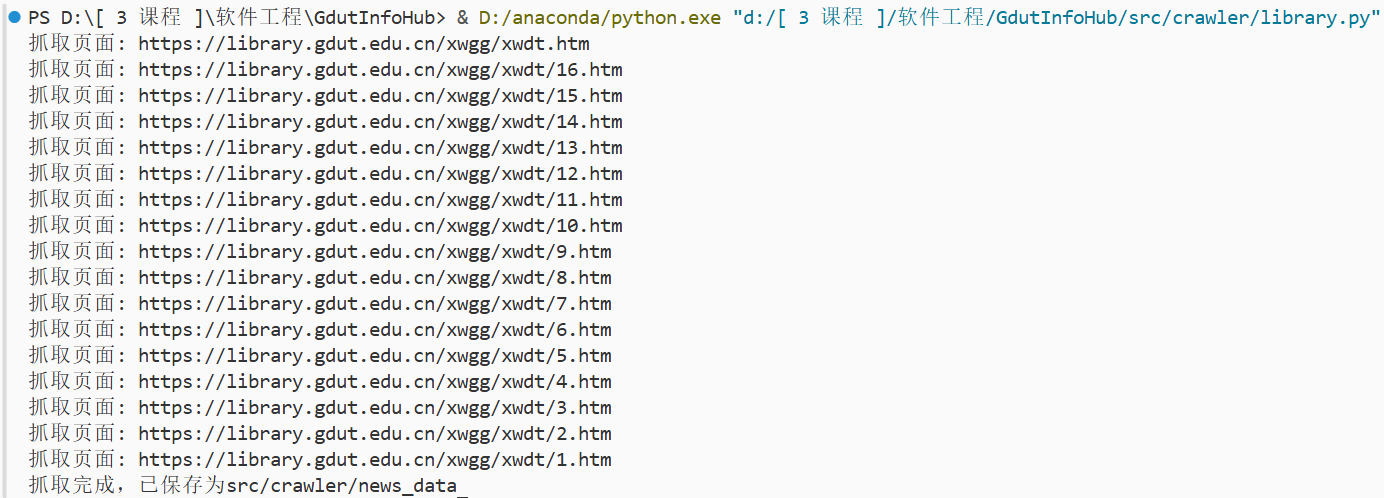Image resolution: width=1384 pixels, height=498 pixels.
Task: Open the xwdt/16.htm URL
Action: (380, 70)
